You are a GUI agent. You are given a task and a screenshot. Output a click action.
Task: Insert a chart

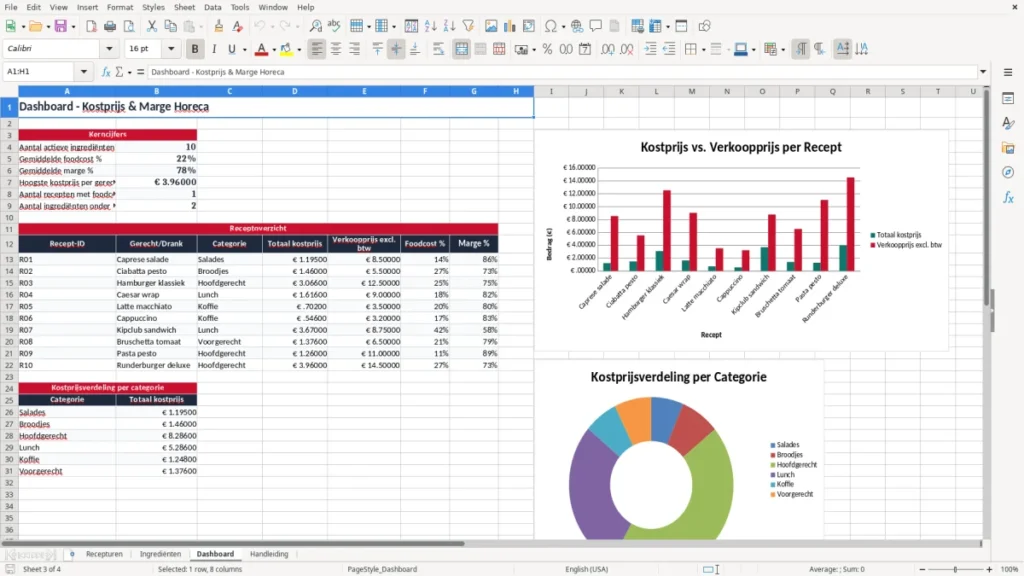(x=510, y=26)
